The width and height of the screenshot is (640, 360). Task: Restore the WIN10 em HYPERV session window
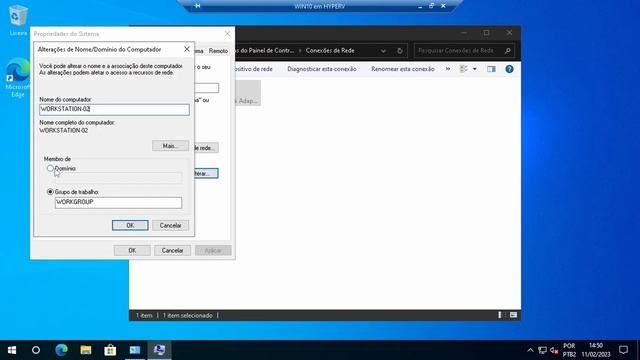[x=431, y=6]
